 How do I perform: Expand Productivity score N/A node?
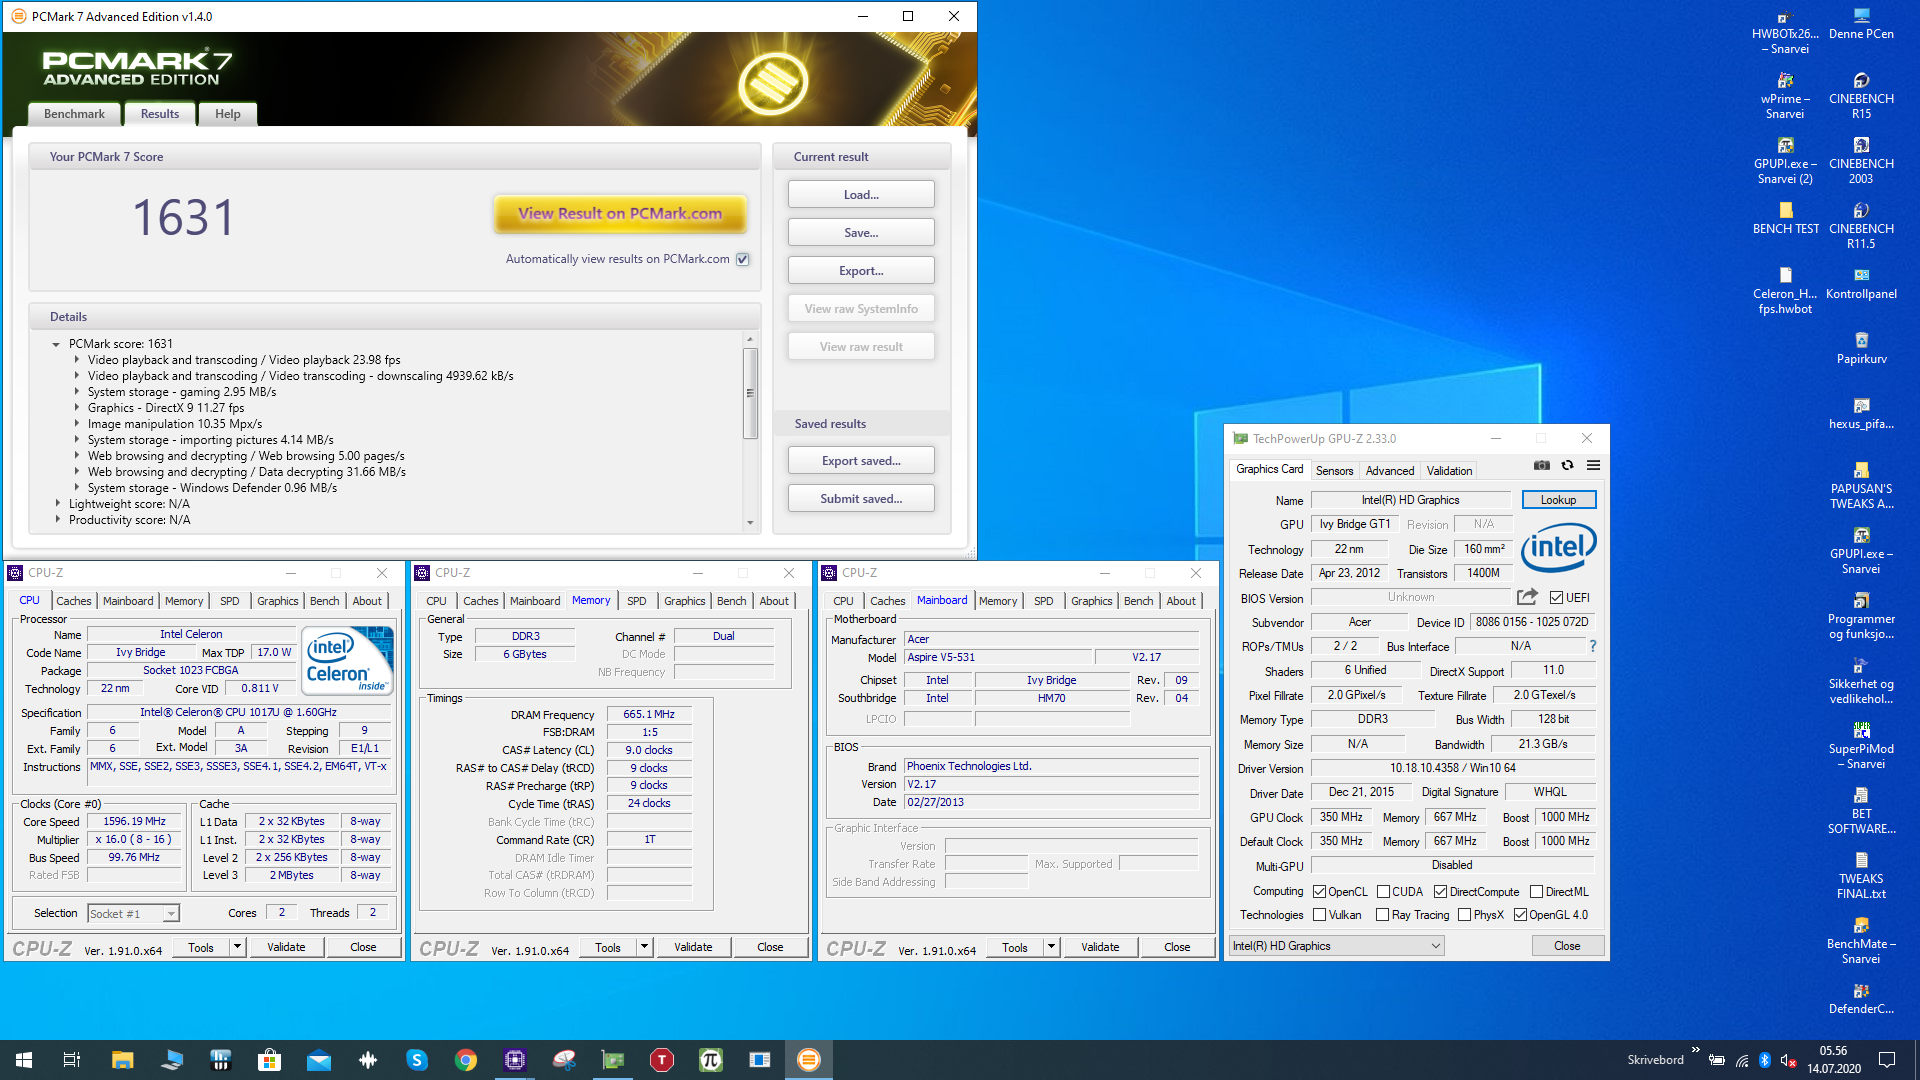click(57, 520)
